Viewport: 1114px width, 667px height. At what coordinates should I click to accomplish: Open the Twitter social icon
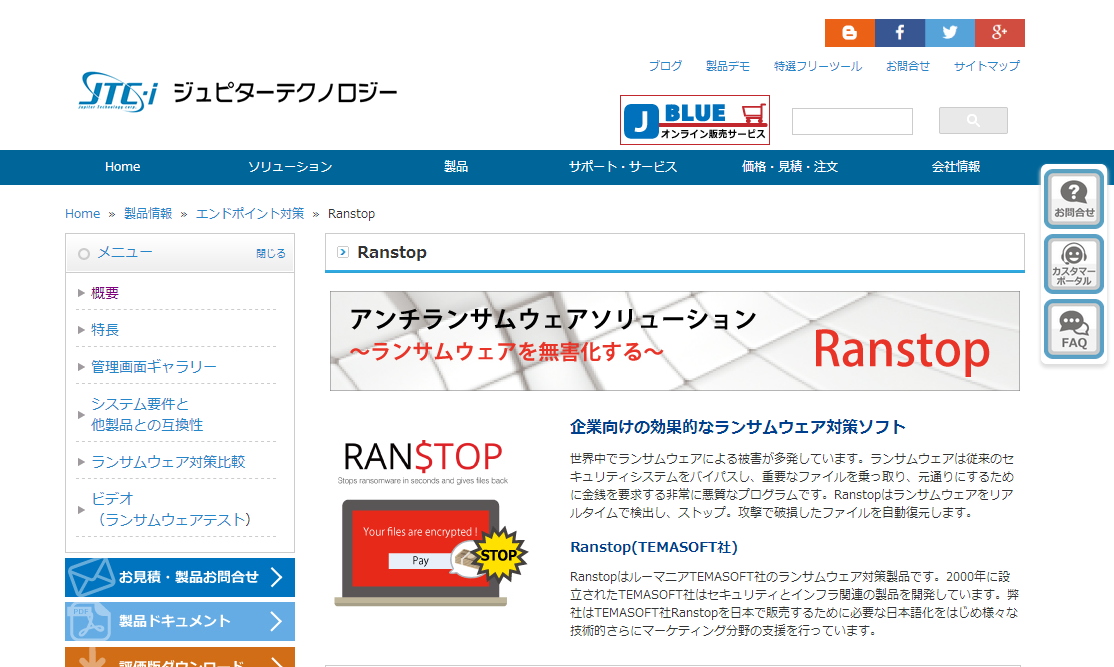pyautogui.click(x=950, y=33)
